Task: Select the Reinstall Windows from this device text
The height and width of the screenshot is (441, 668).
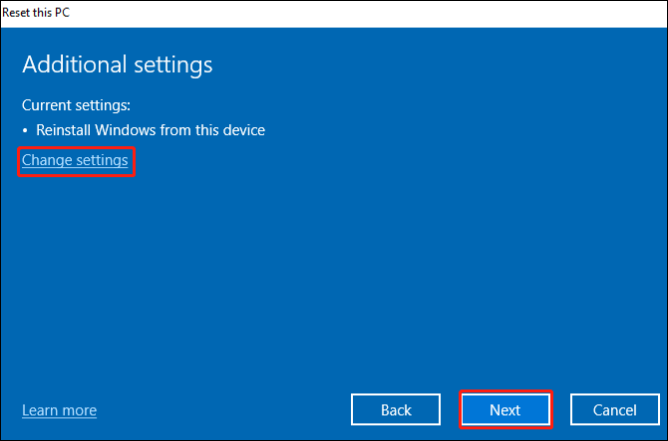Action: point(150,130)
